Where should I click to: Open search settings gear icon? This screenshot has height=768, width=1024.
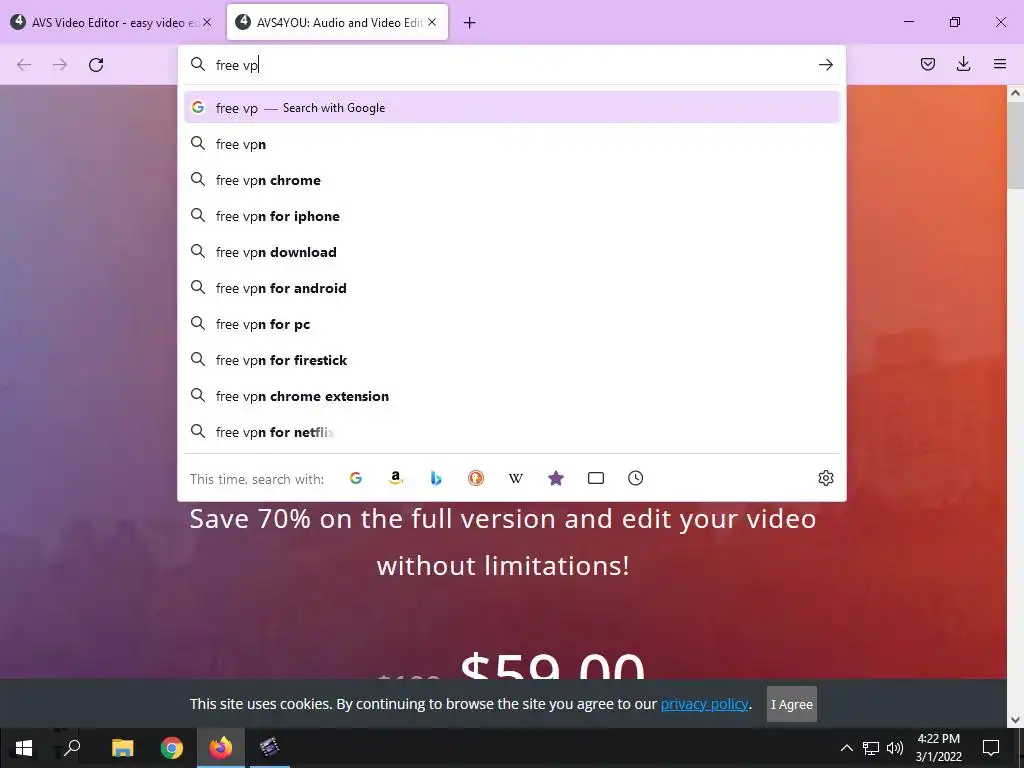pyautogui.click(x=825, y=478)
